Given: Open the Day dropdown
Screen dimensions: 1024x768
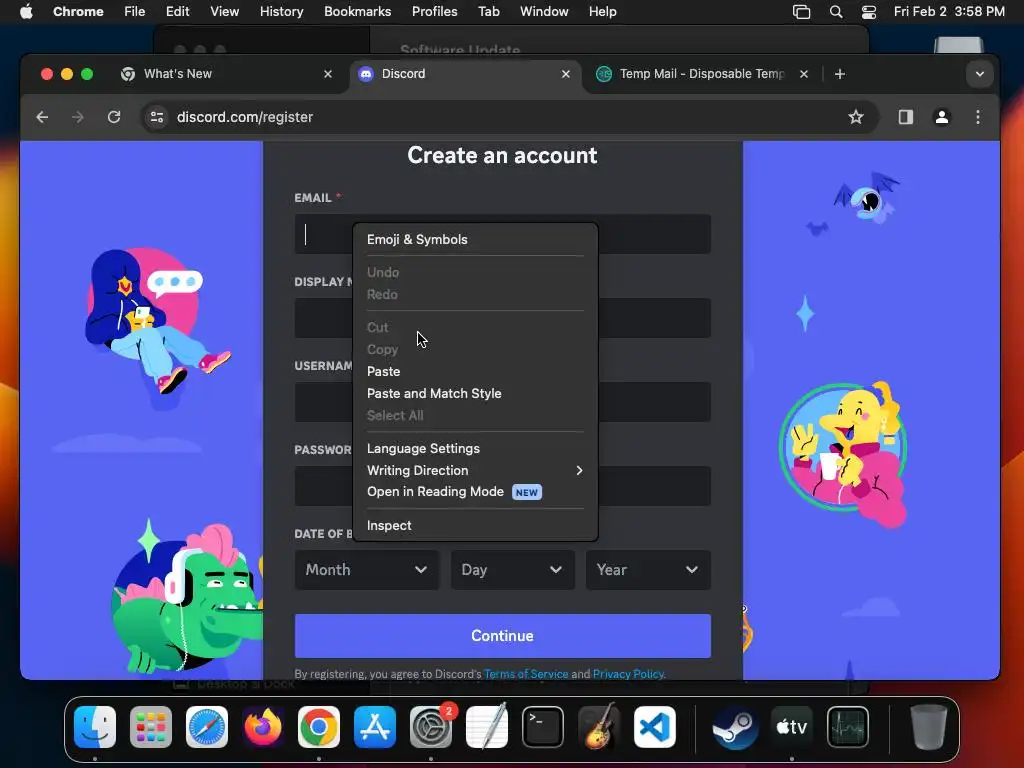Looking at the screenshot, I should pyautogui.click(x=513, y=570).
